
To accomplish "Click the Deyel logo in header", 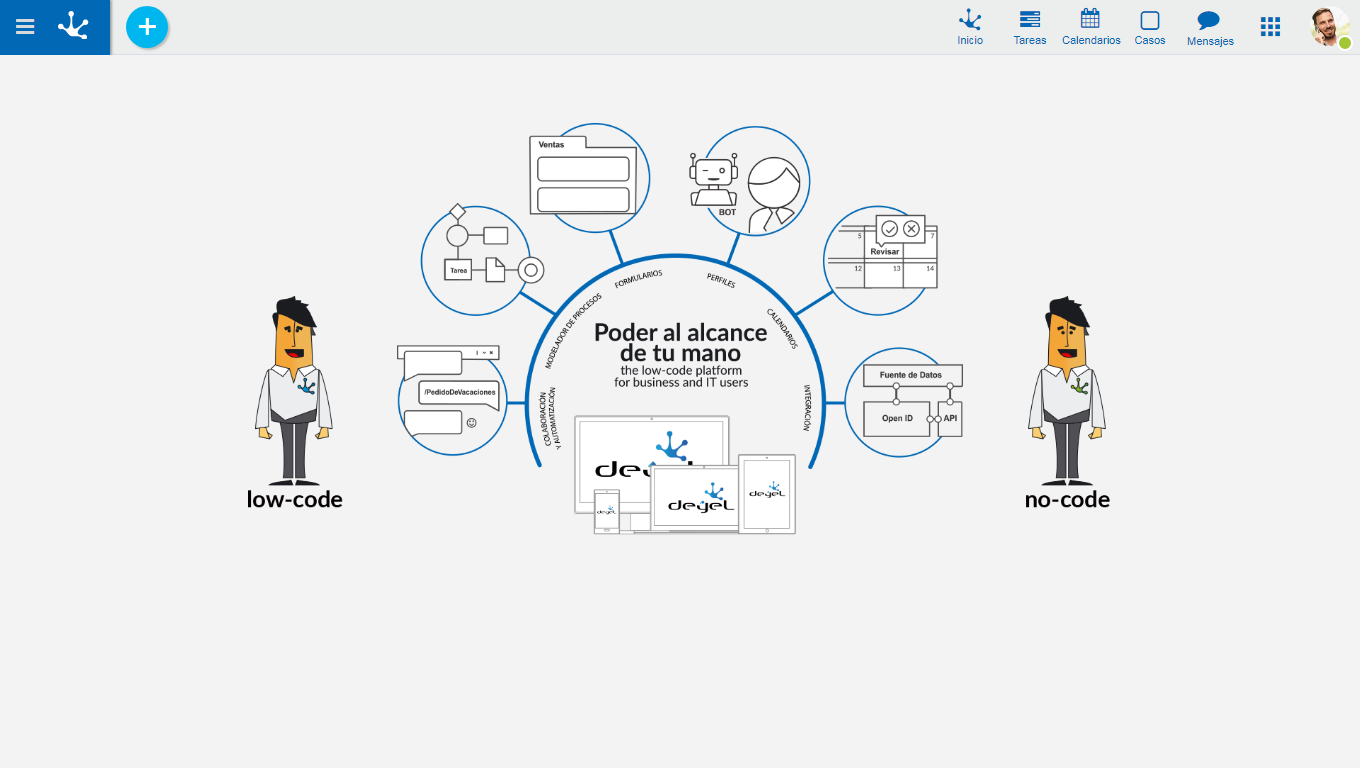I will click(x=74, y=26).
